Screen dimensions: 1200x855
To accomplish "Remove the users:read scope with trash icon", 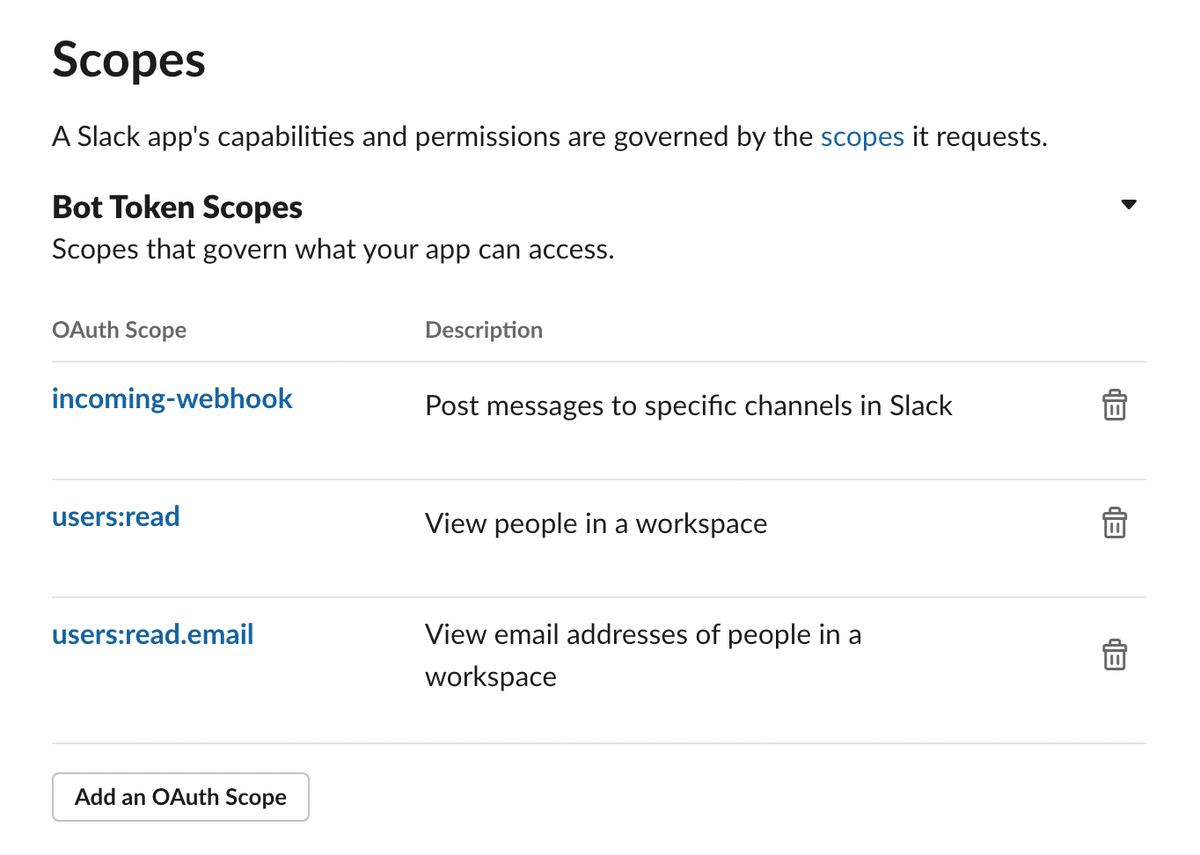I will (x=1114, y=522).
